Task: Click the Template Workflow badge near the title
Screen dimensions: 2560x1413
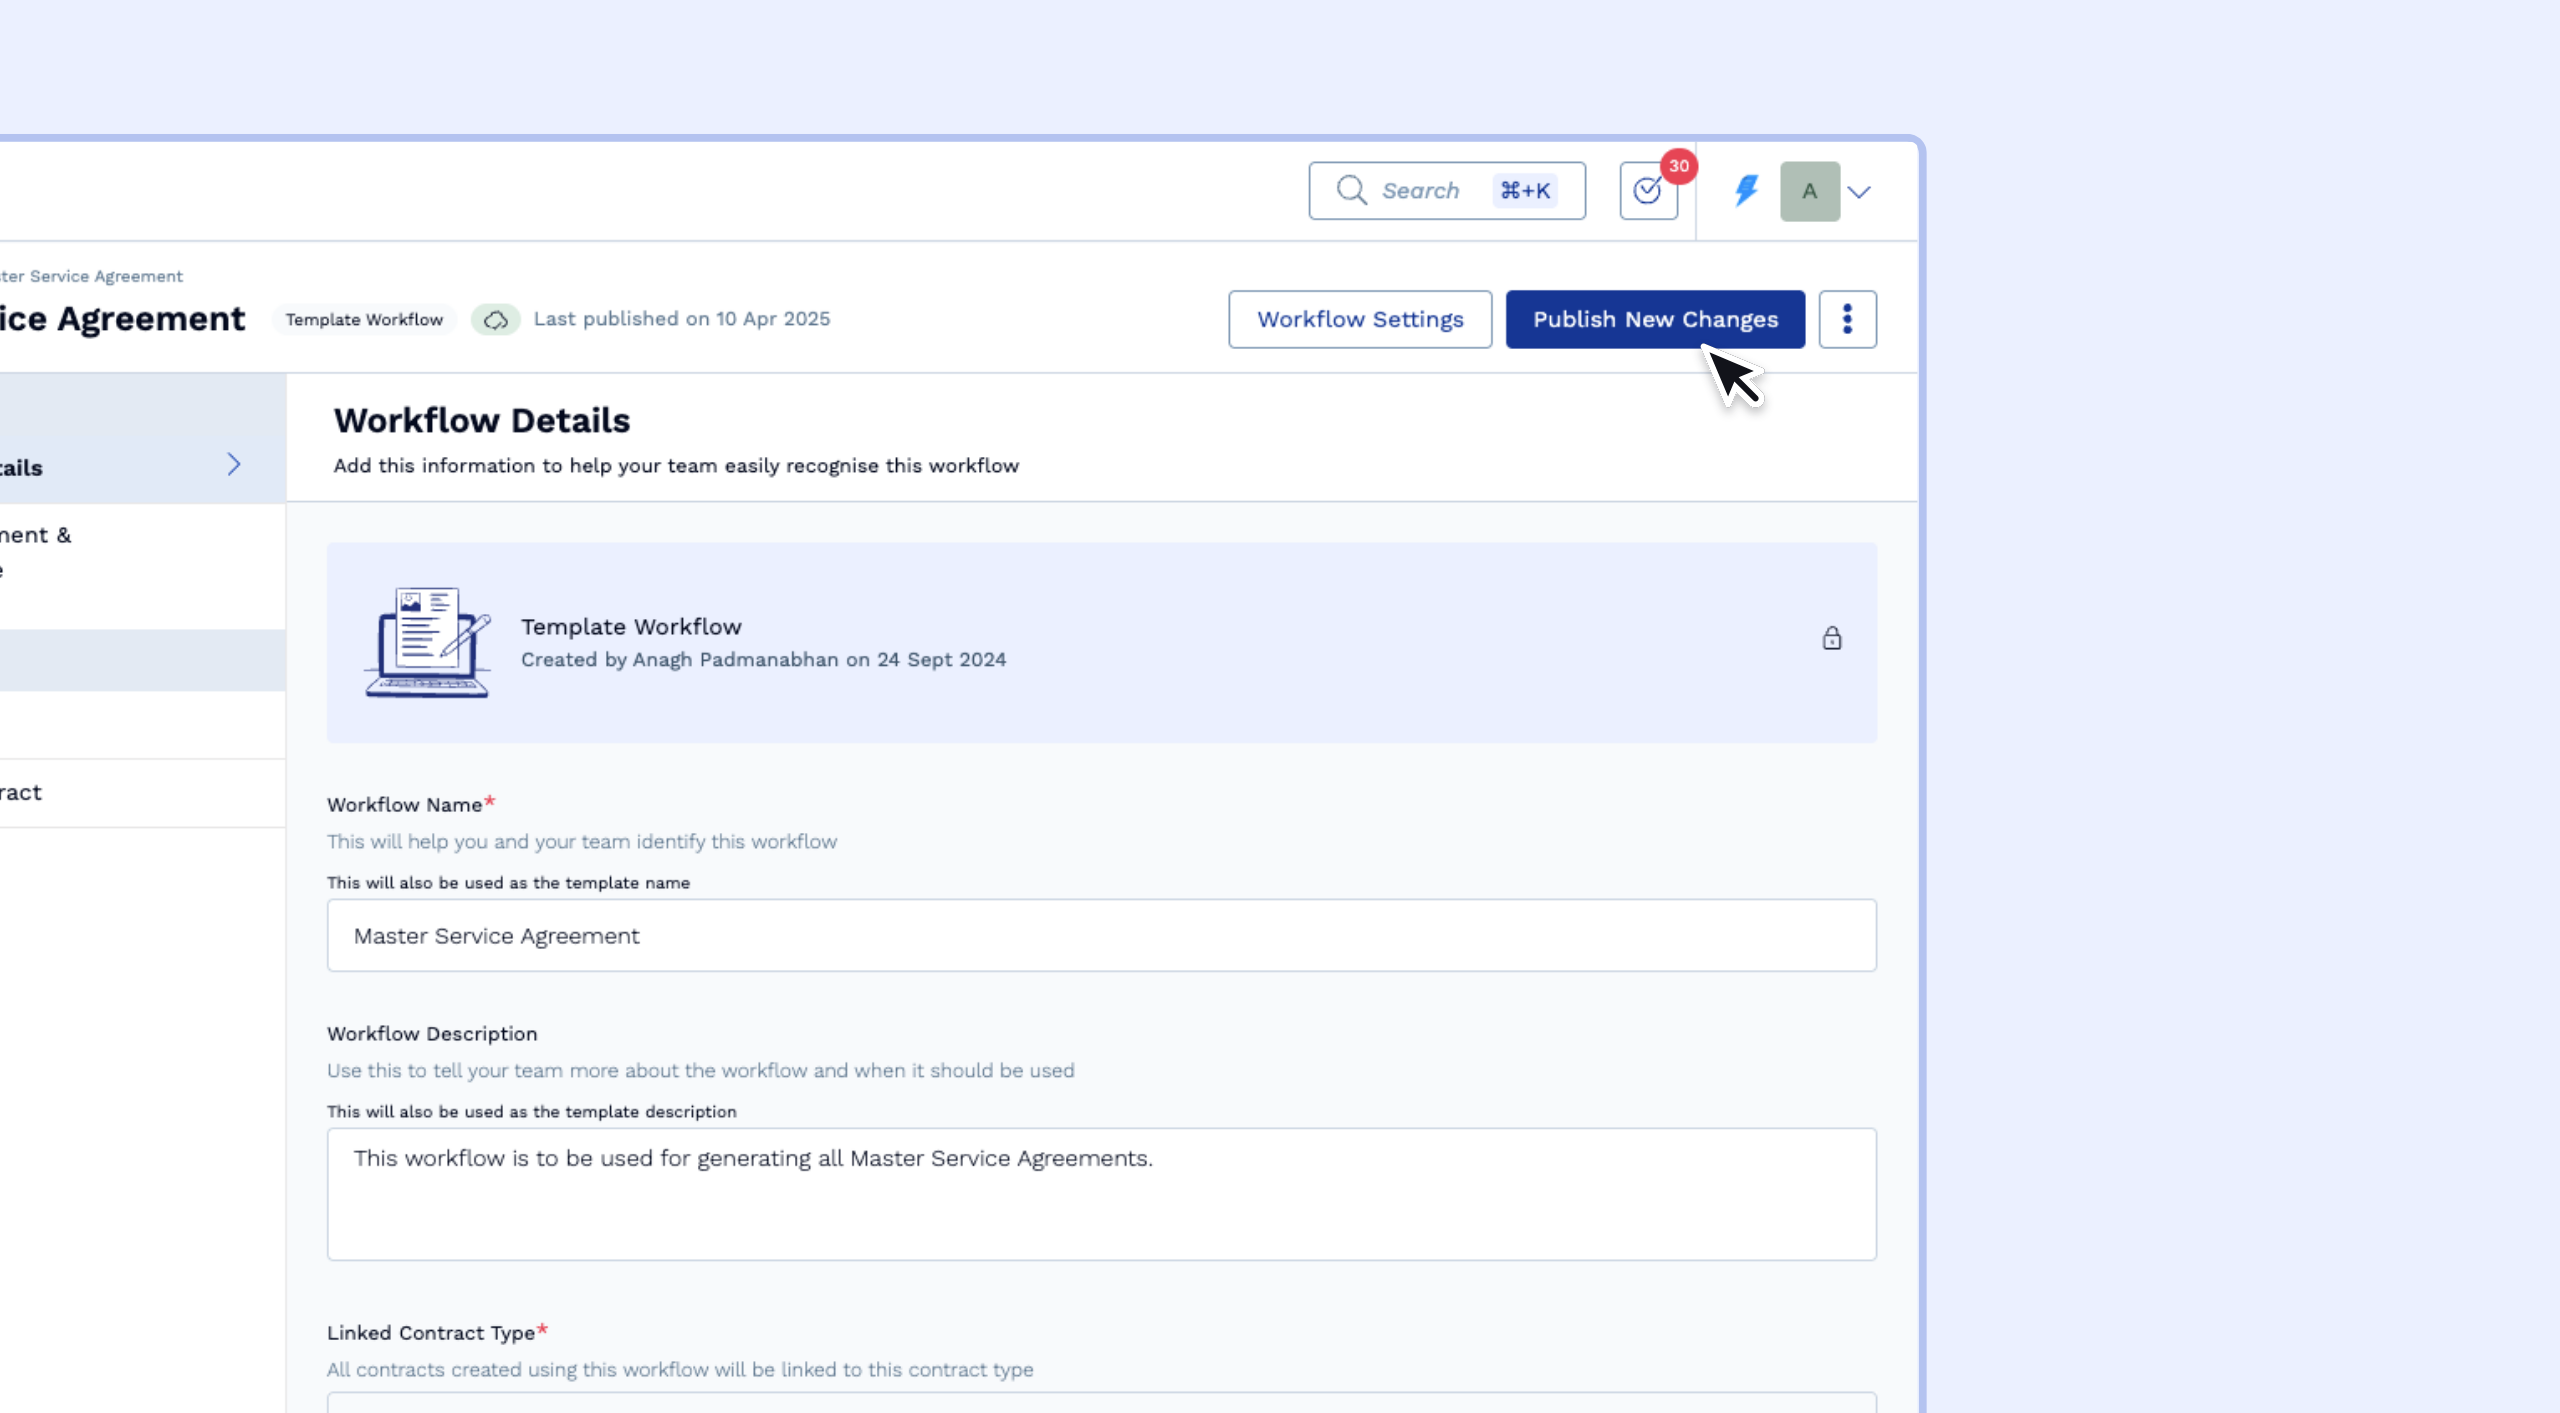Action: (364, 319)
